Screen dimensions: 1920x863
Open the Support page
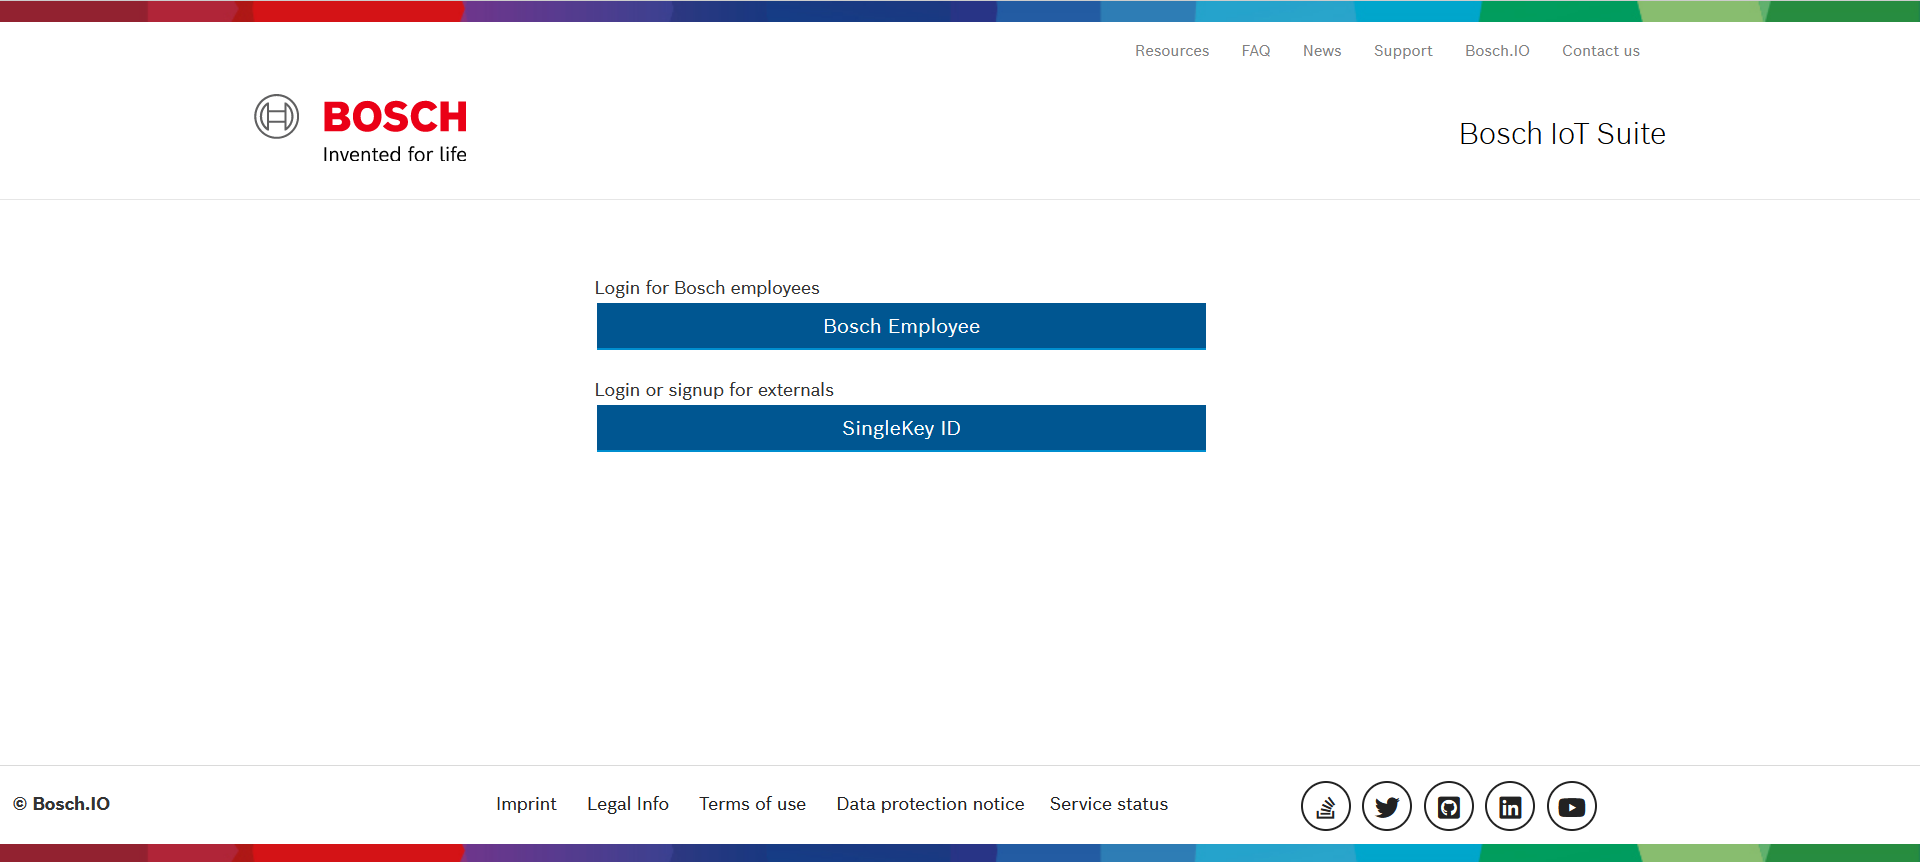click(x=1403, y=51)
